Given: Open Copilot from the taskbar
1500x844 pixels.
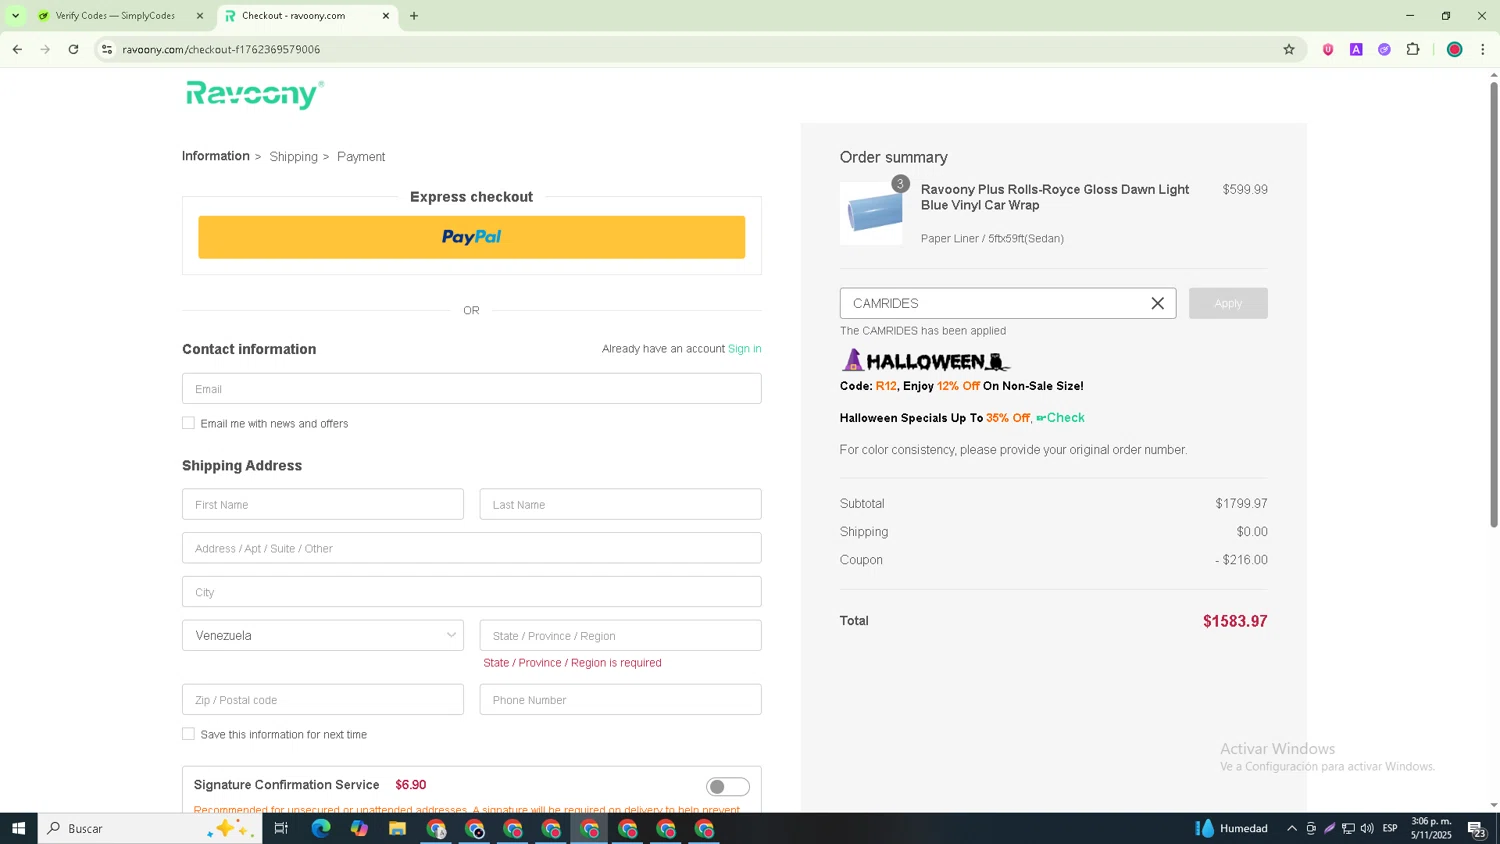Looking at the screenshot, I should (x=359, y=828).
